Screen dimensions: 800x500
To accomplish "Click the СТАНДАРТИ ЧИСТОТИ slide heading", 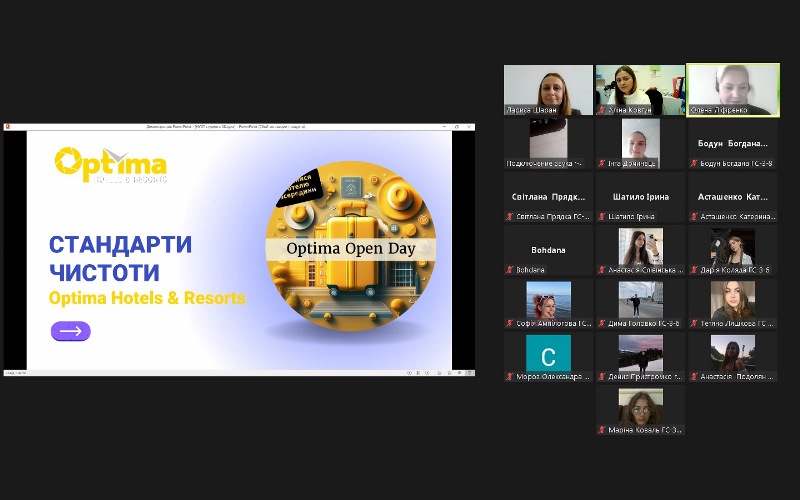I will click(120, 258).
